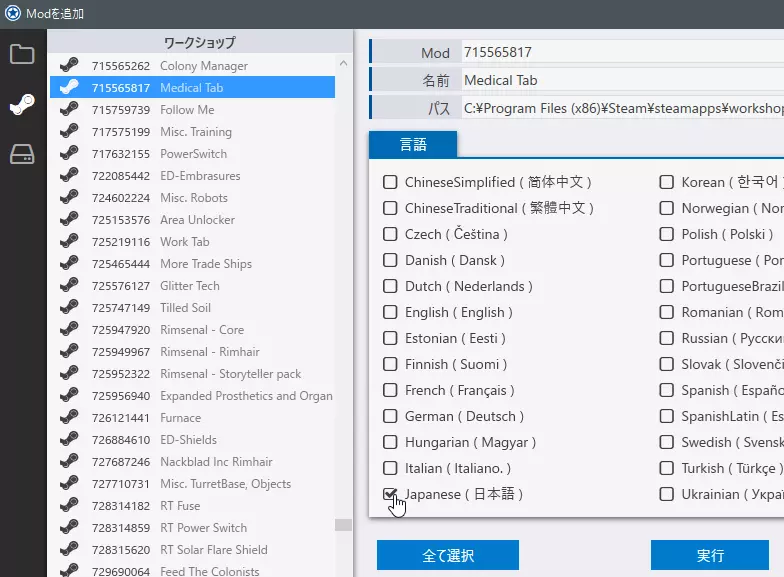Select the 725153576 Area Unlocker row
784x577 pixels.
pos(192,220)
